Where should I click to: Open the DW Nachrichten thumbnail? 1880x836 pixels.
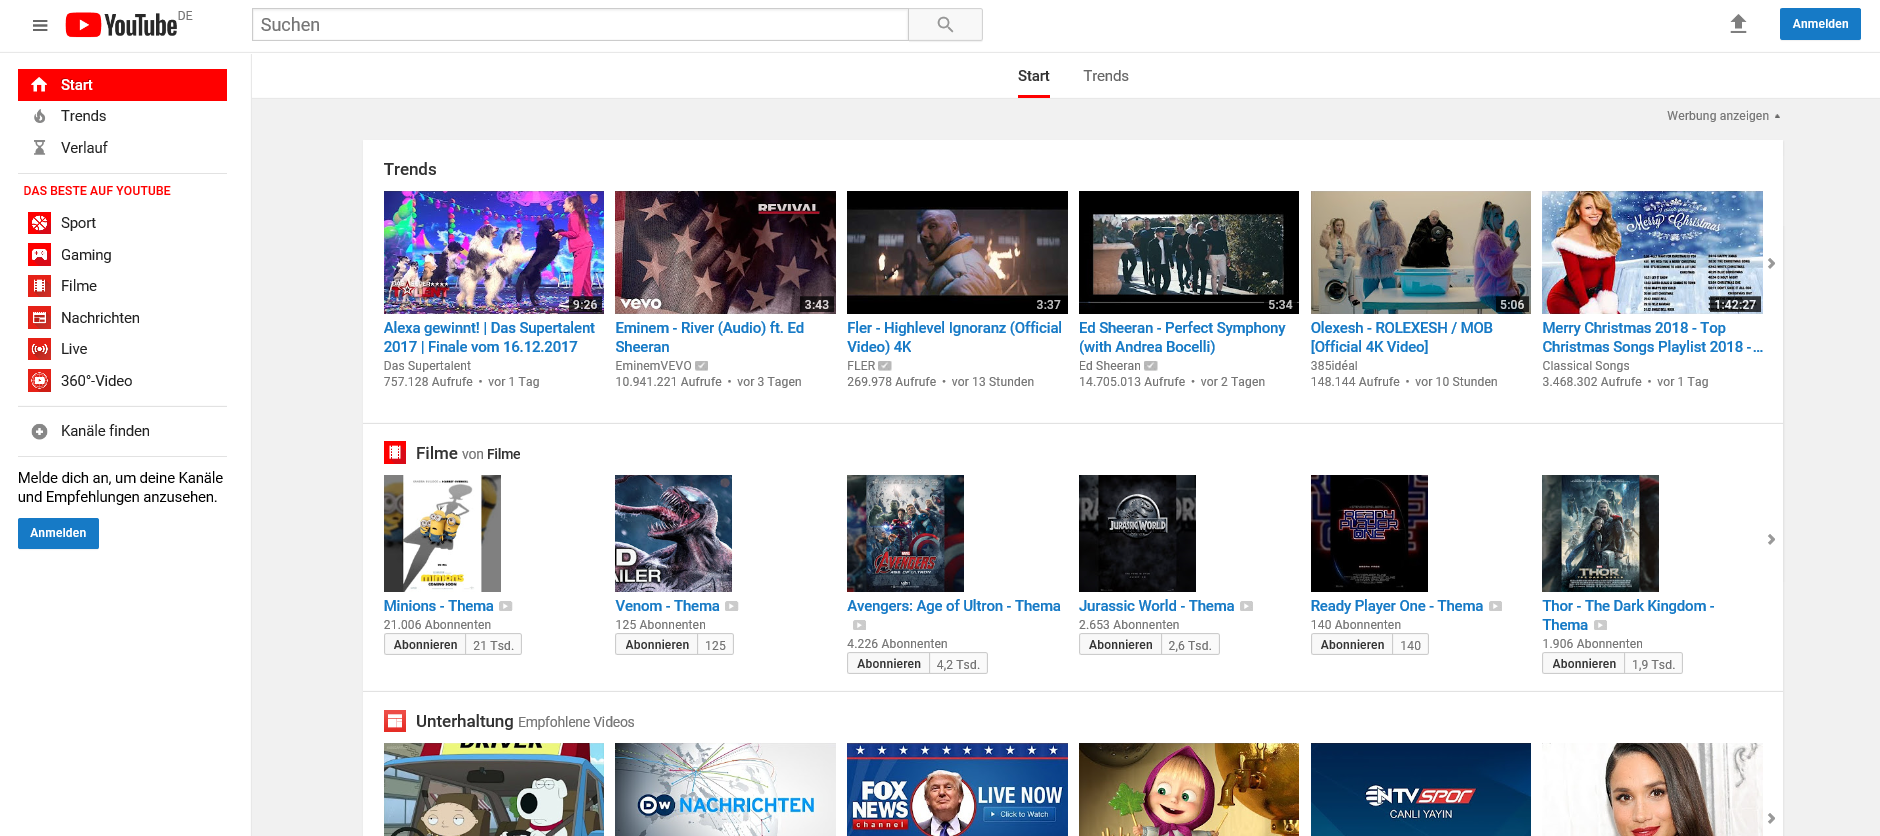pos(725,789)
